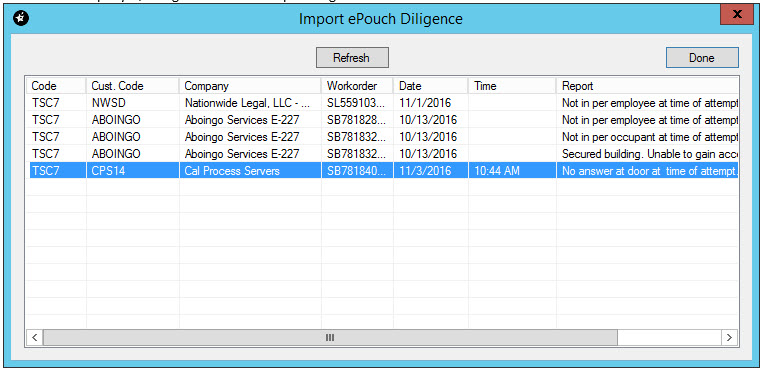Sort by the Company column header
Viewport: 764px width, 372px height.
pyautogui.click(x=250, y=86)
